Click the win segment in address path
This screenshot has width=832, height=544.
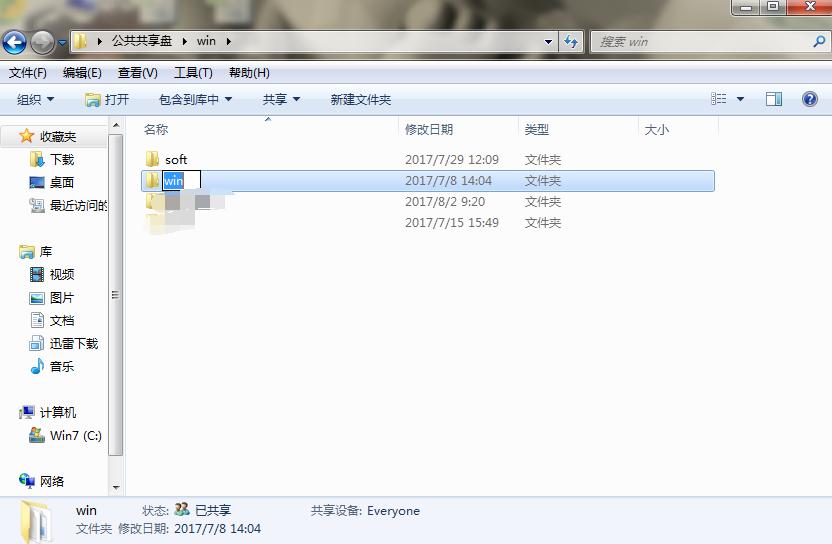206,41
